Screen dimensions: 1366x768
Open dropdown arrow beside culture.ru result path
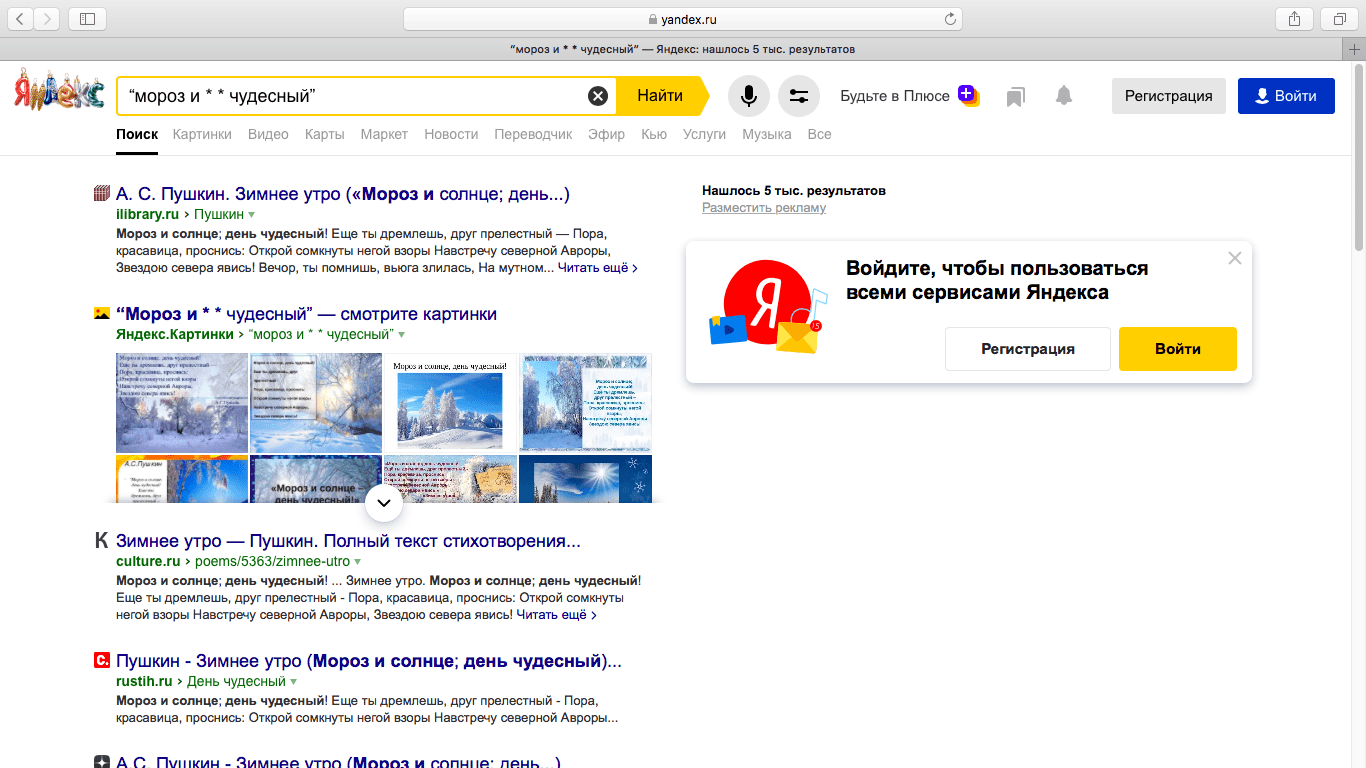(x=358, y=562)
